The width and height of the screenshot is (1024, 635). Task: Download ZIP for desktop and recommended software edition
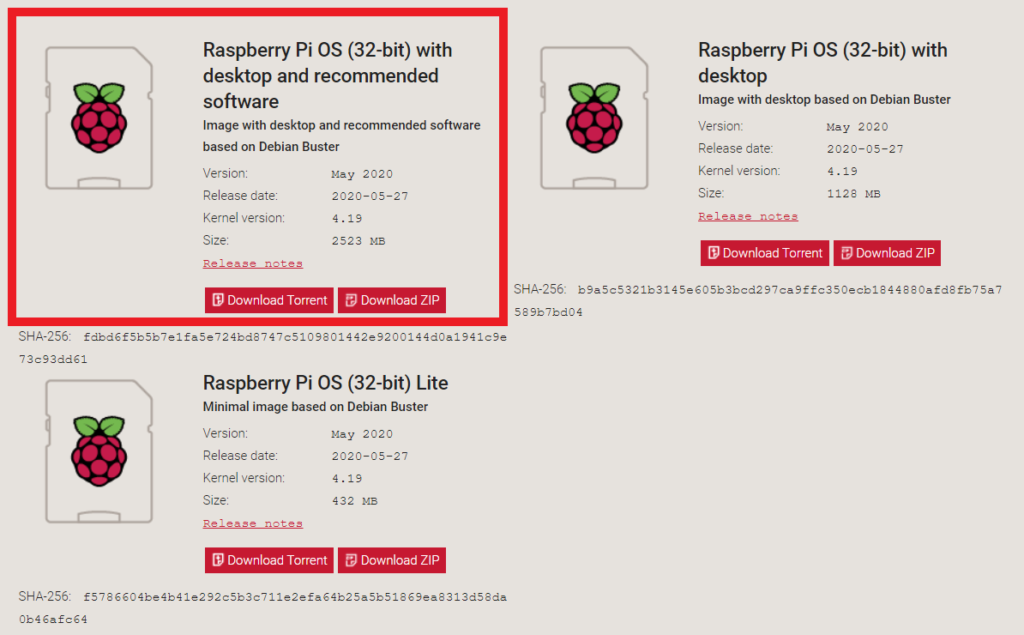point(392,300)
